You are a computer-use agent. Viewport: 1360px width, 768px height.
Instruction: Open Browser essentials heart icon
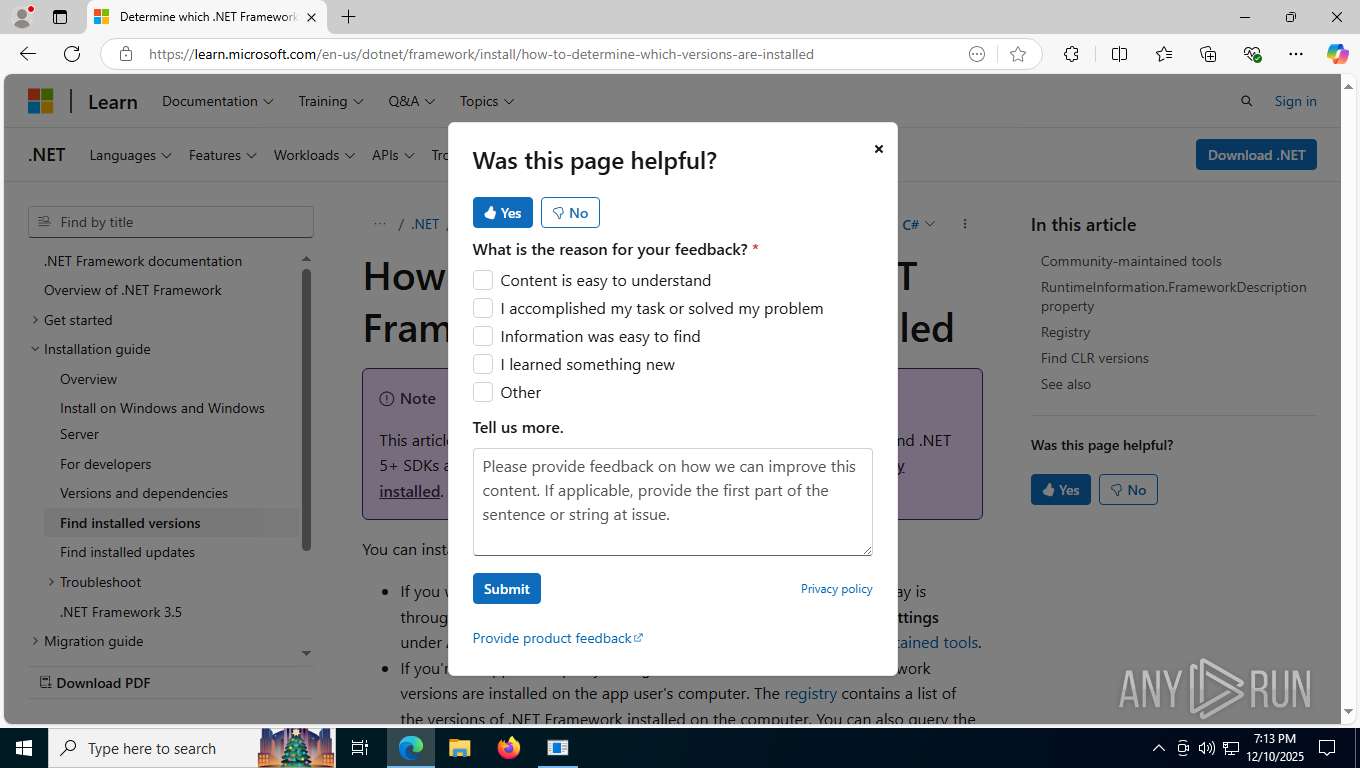click(1252, 54)
